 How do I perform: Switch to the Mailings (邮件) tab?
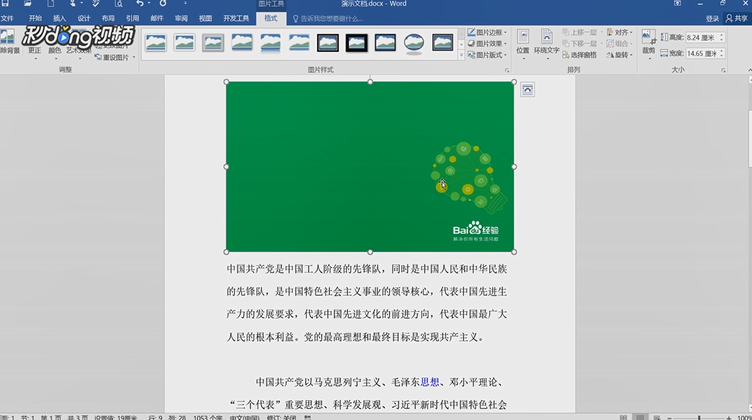(x=157, y=18)
